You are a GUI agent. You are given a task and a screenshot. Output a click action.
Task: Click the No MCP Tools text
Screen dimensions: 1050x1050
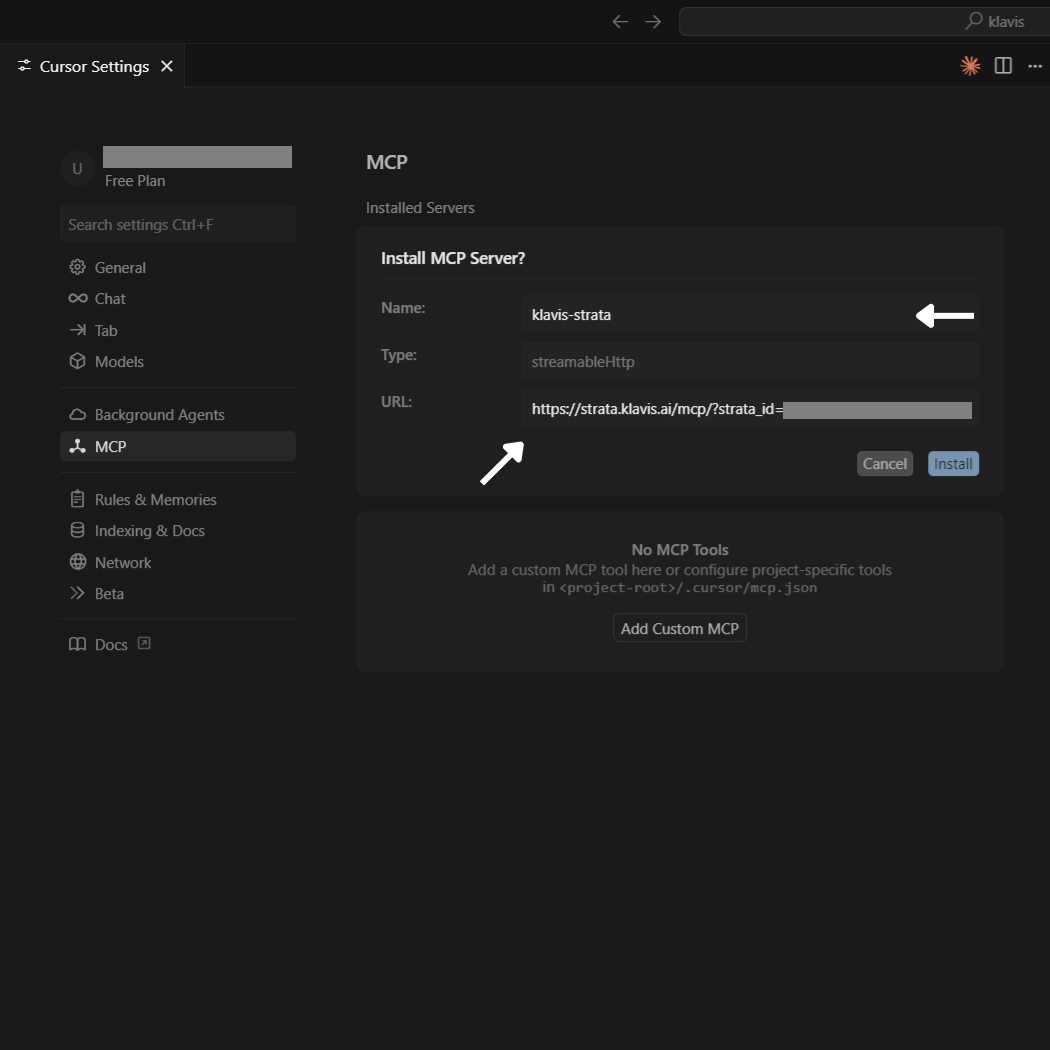click(680, 550)
